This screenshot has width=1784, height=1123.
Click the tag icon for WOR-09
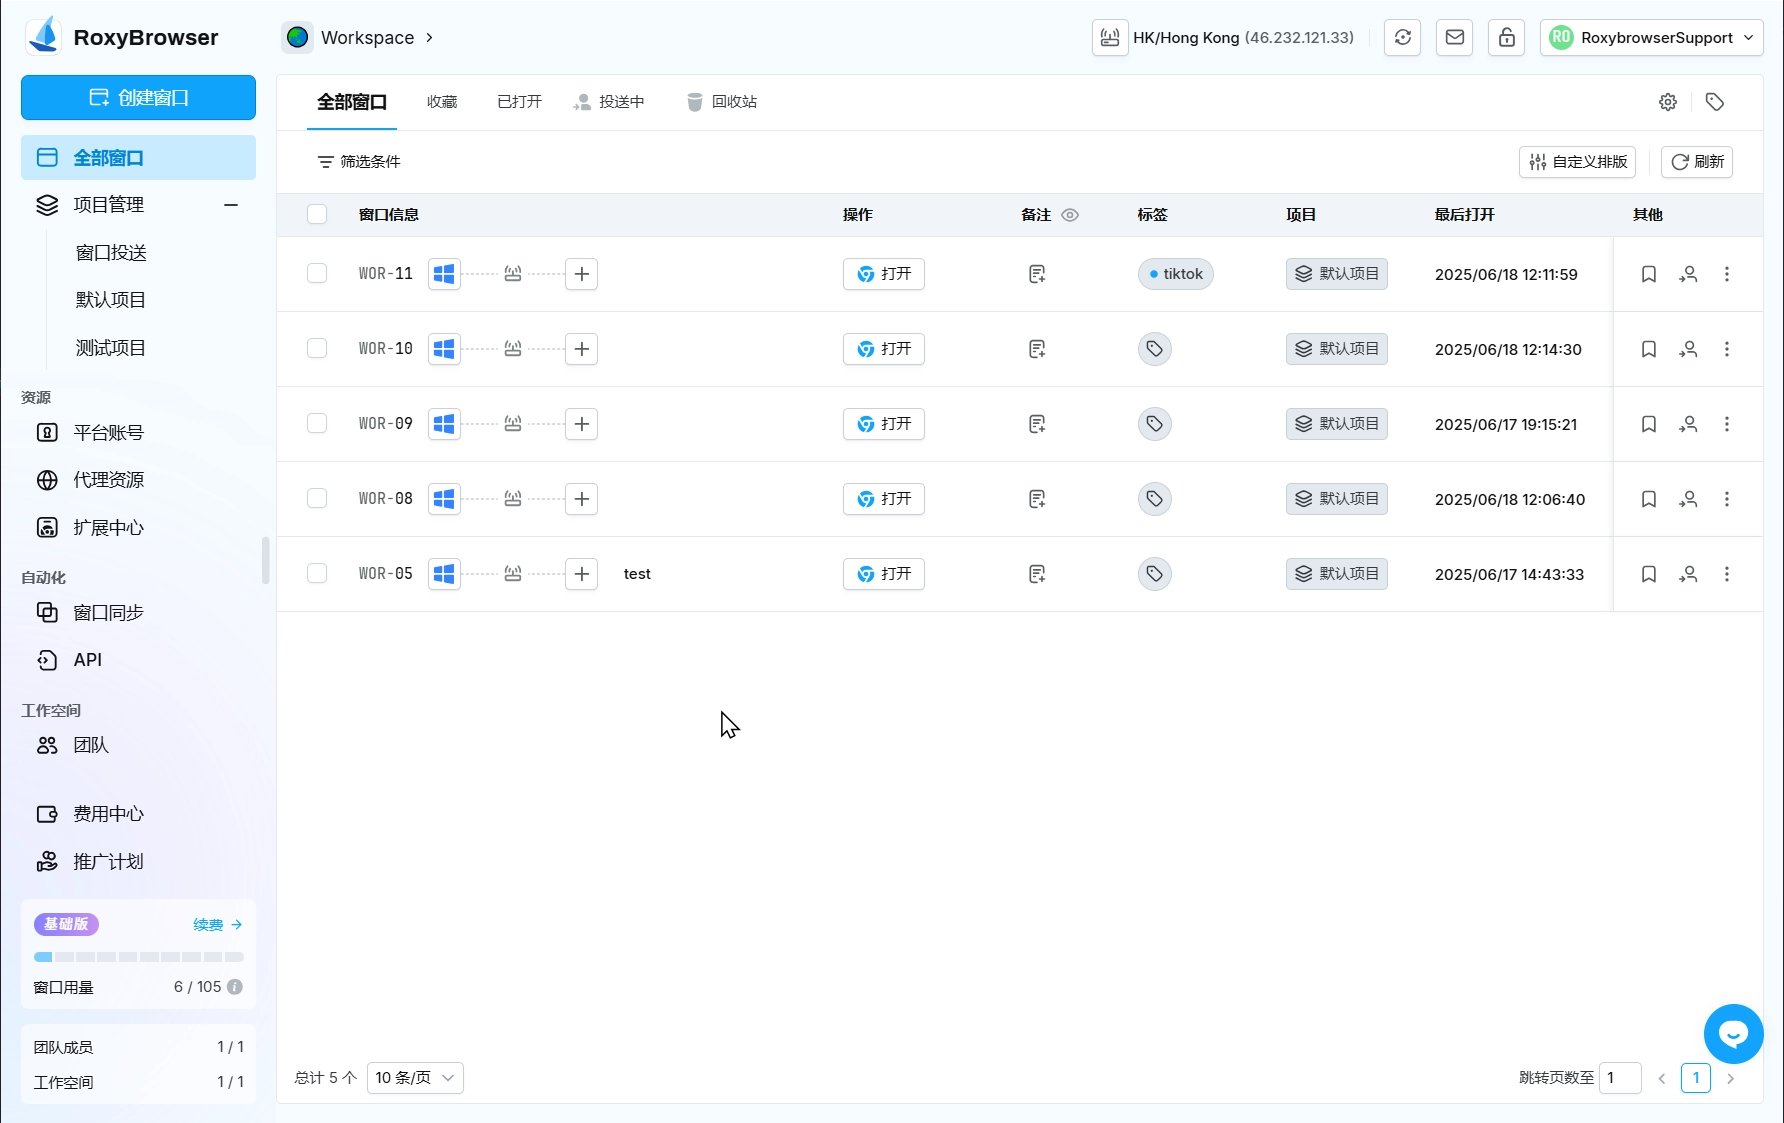pyautogui.click(x=1154, y=424)
